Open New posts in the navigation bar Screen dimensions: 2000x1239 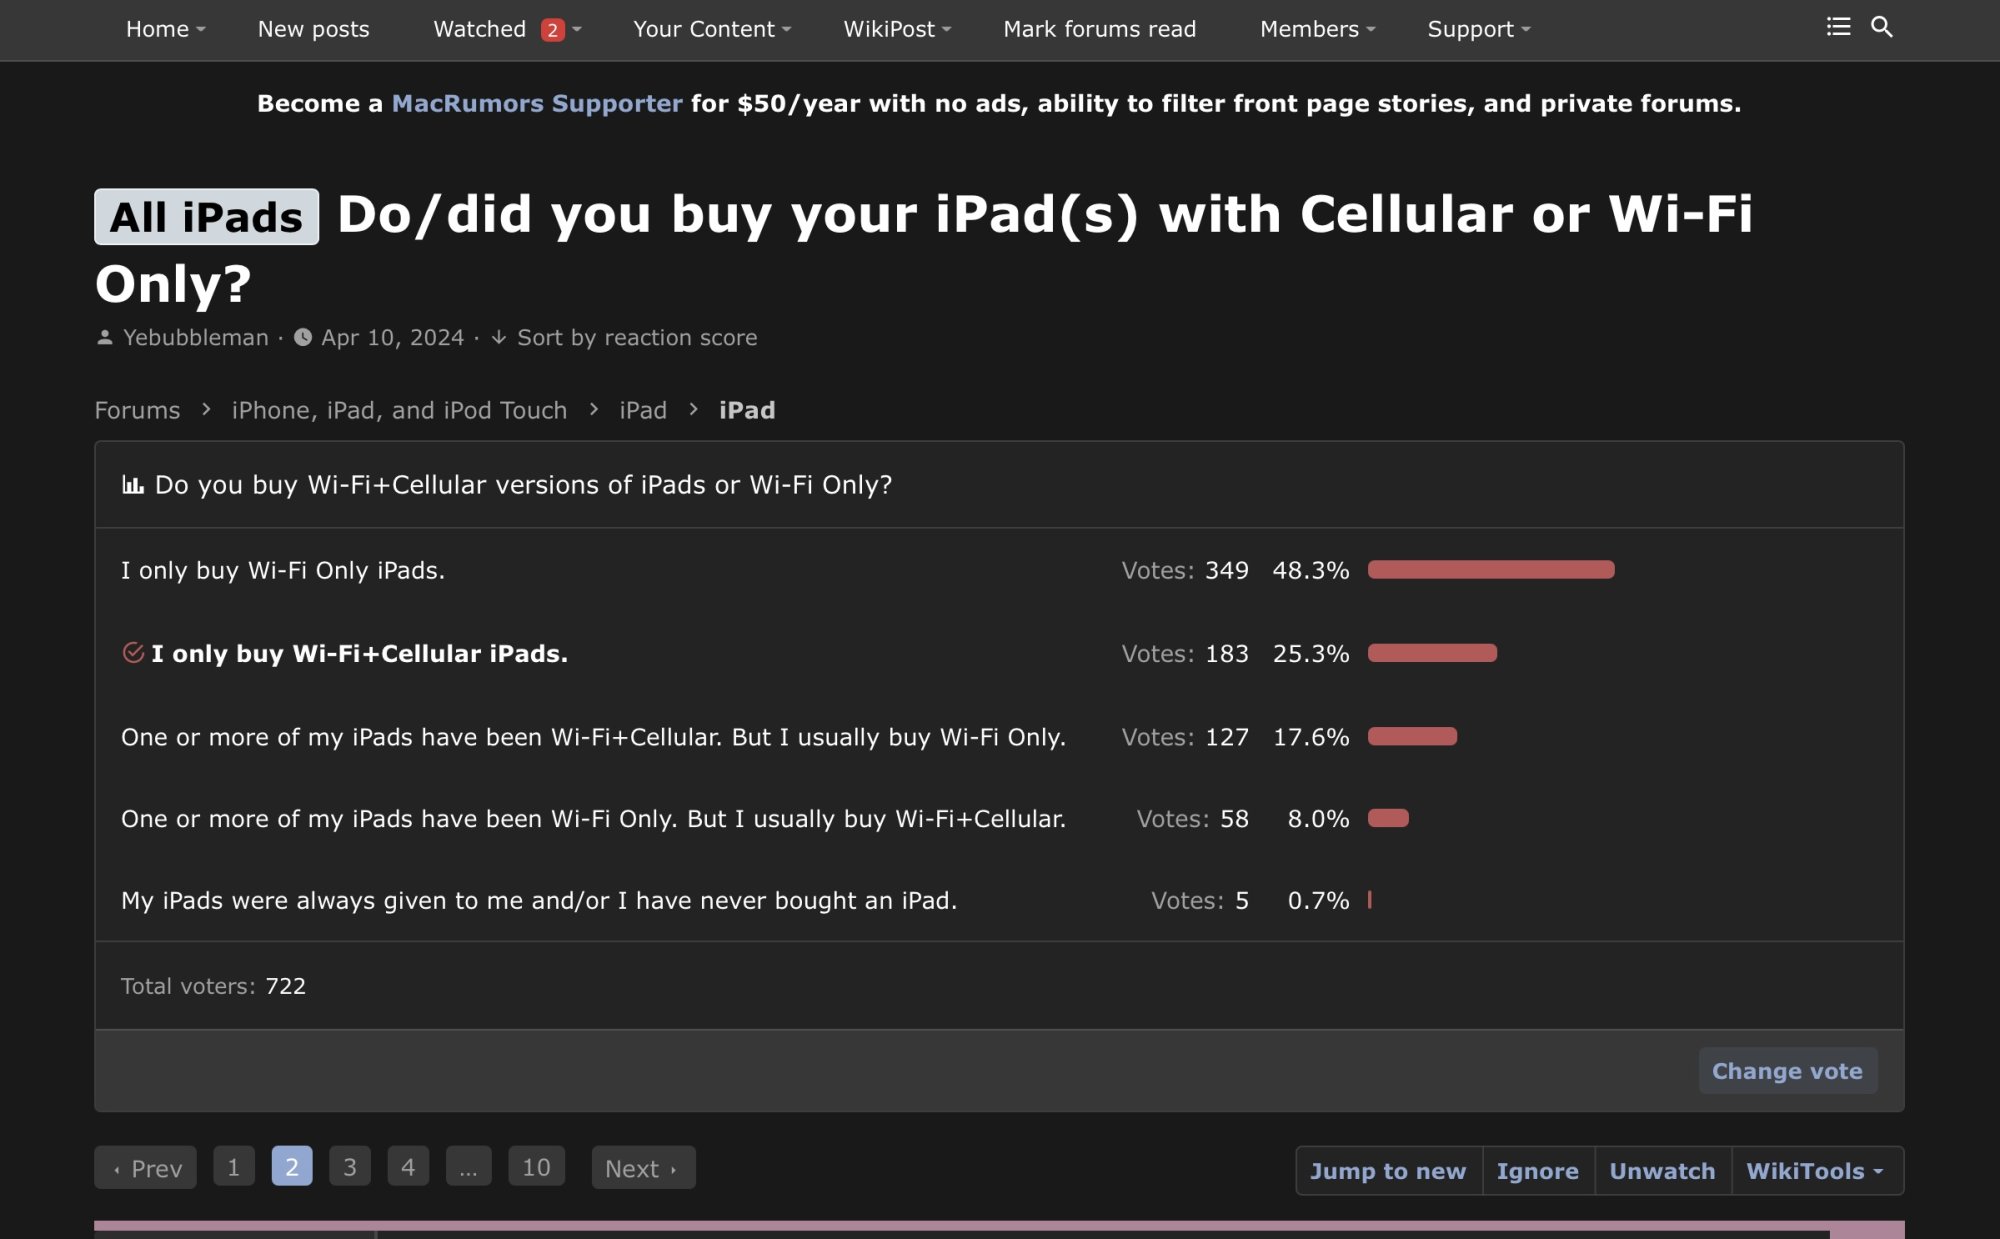313,29
